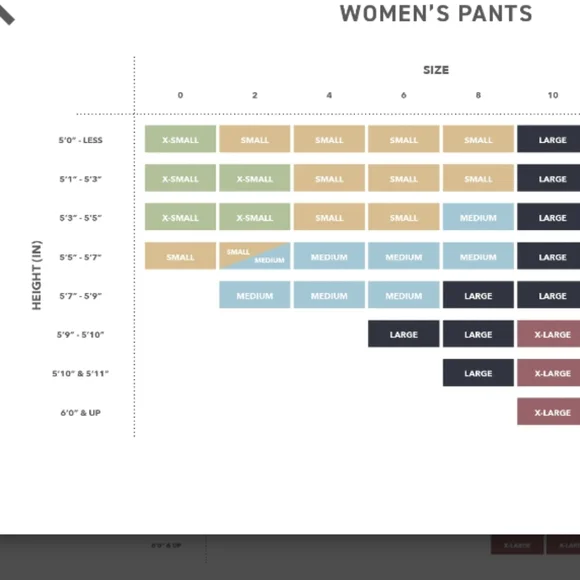580x580 pixels.
Task: Select size column header 10
Action: [553, 95]
